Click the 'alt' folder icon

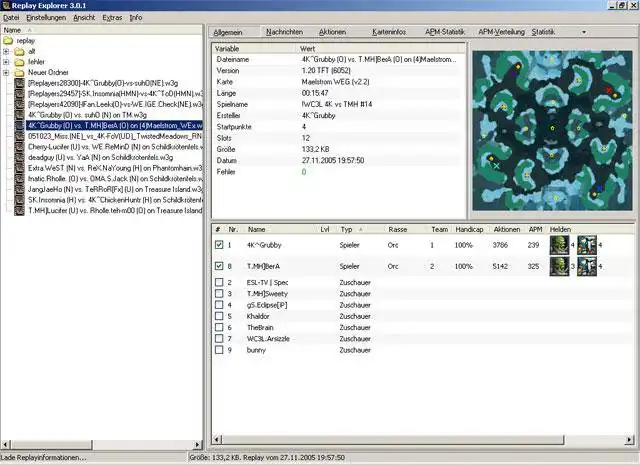point(19,51)
